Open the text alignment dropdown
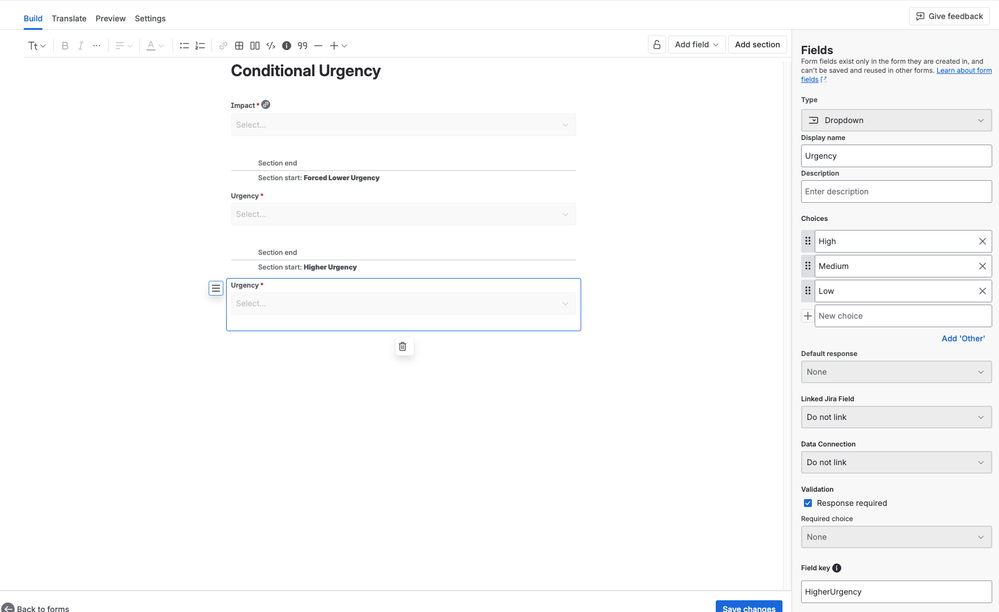The height and width of the screenshot is (612, 999). tap(124, 46)
